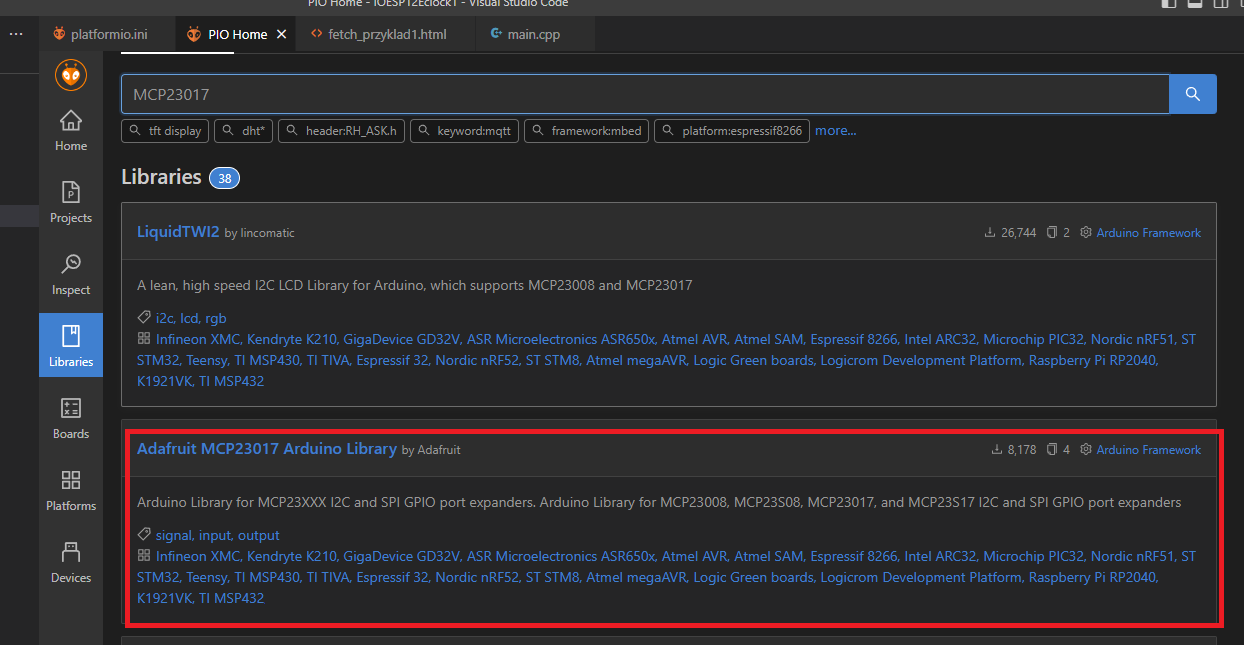Apply the 'header:RH_ASK.h' search suggestion
This screenshot has width=1244, height=645.
point(341,131)
